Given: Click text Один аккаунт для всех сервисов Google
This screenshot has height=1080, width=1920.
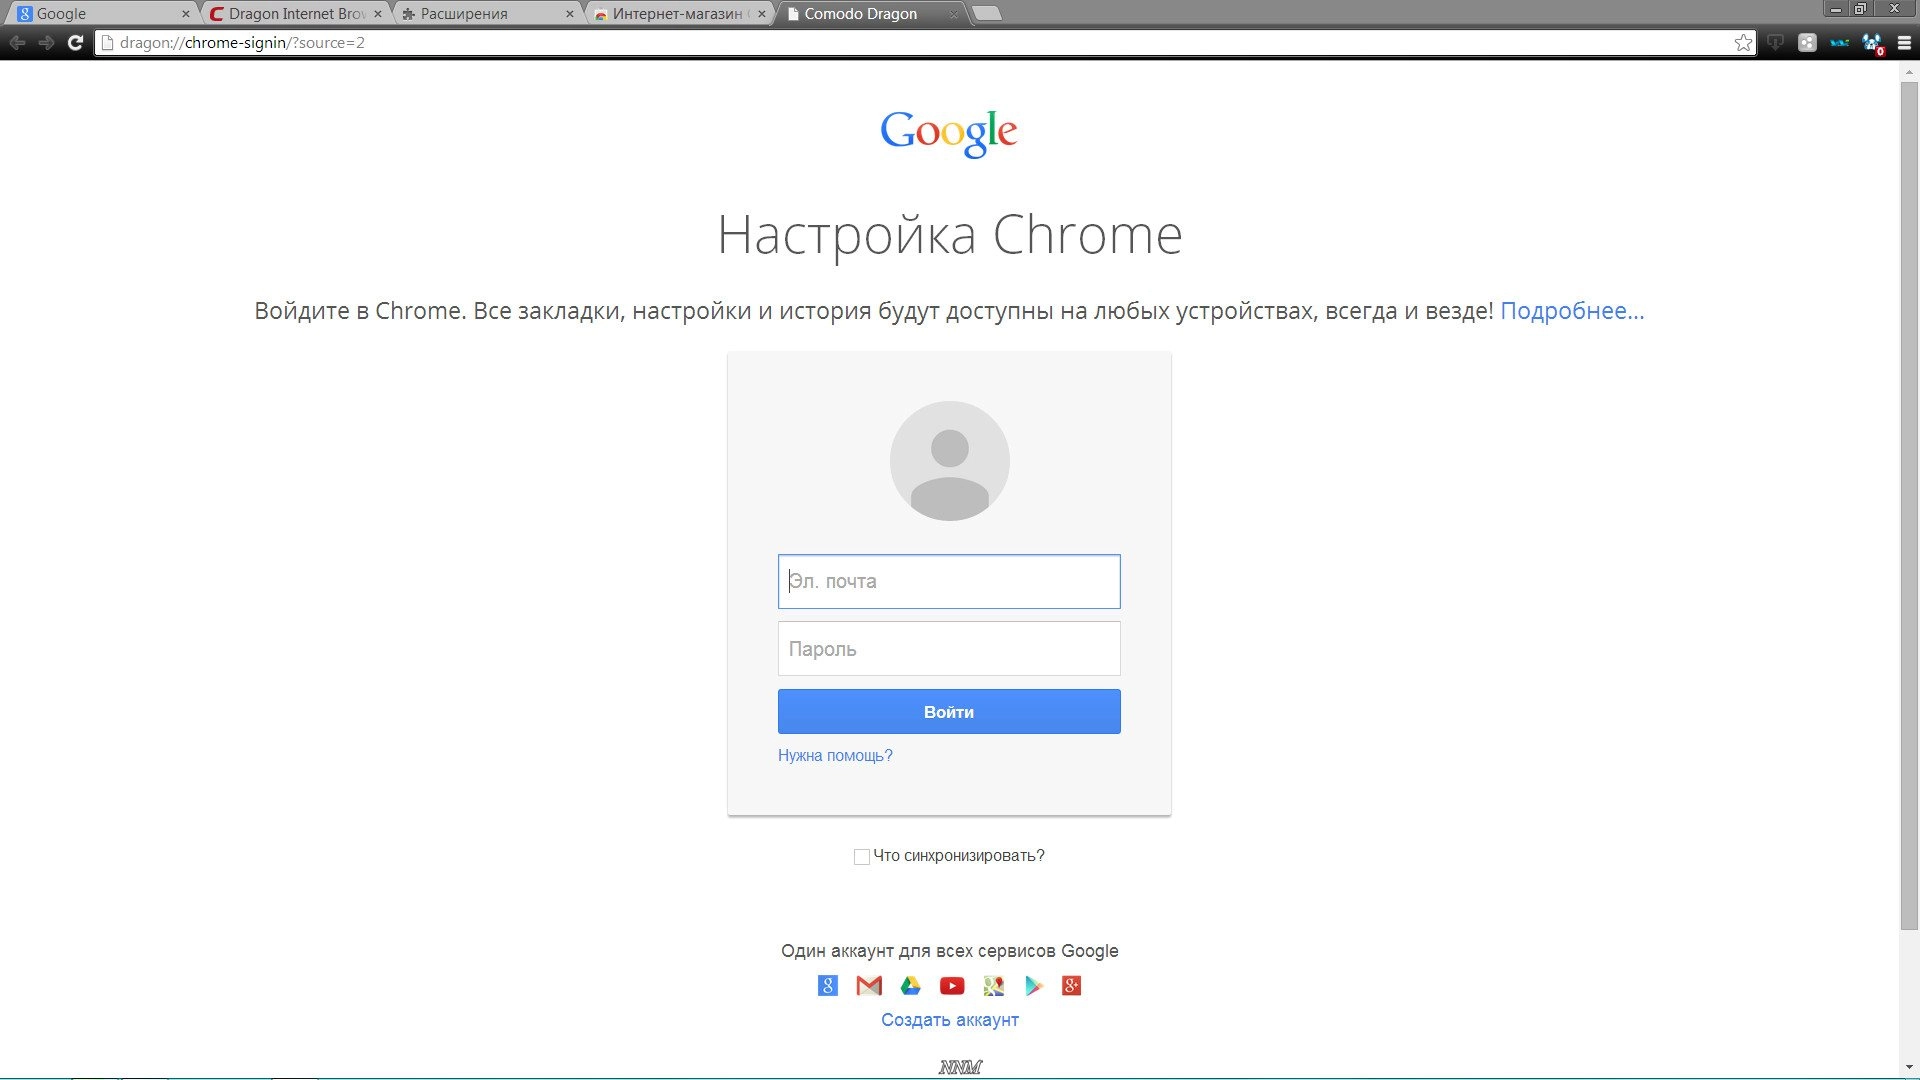Looking at the screenshot, I should pos(950,951).
